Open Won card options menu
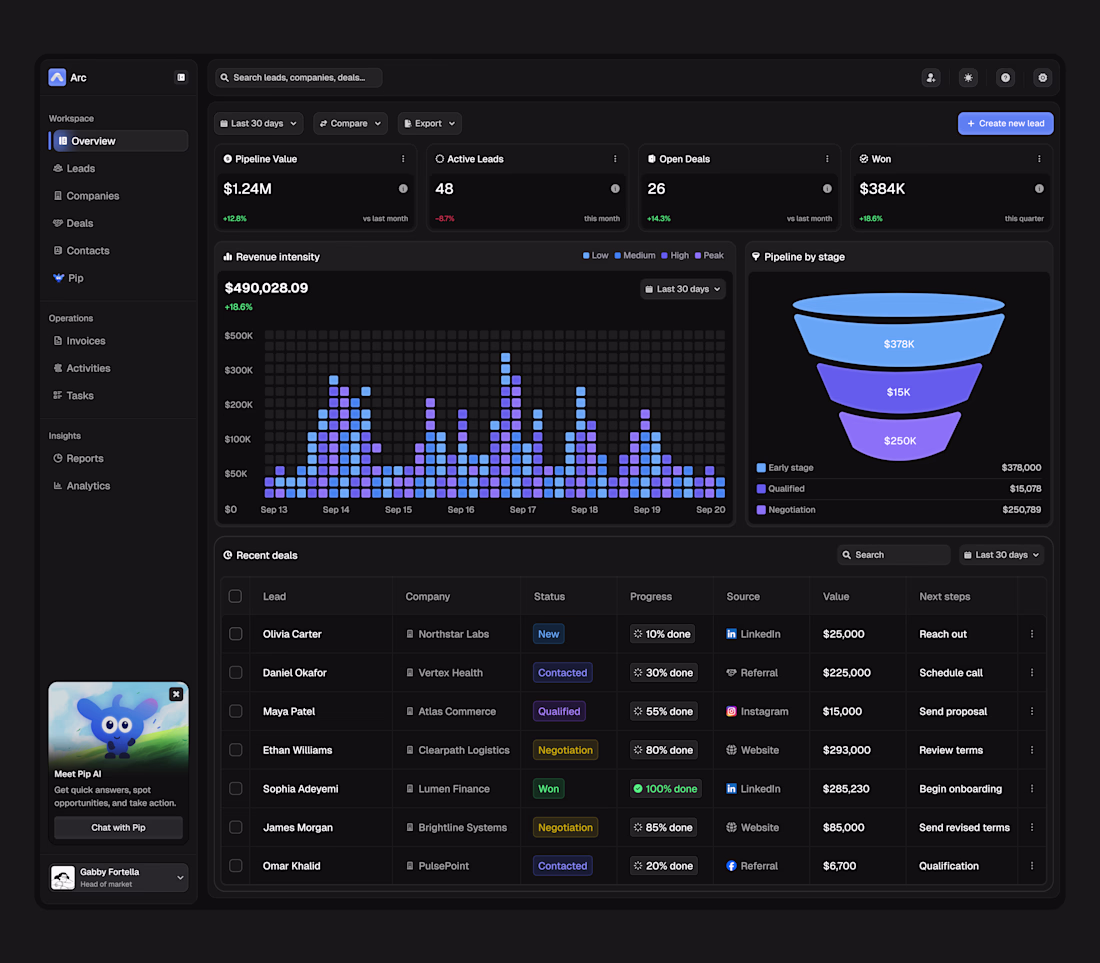Viewport: 1100px width, 963px height. pyautogui.click(x=1039, y=159)
